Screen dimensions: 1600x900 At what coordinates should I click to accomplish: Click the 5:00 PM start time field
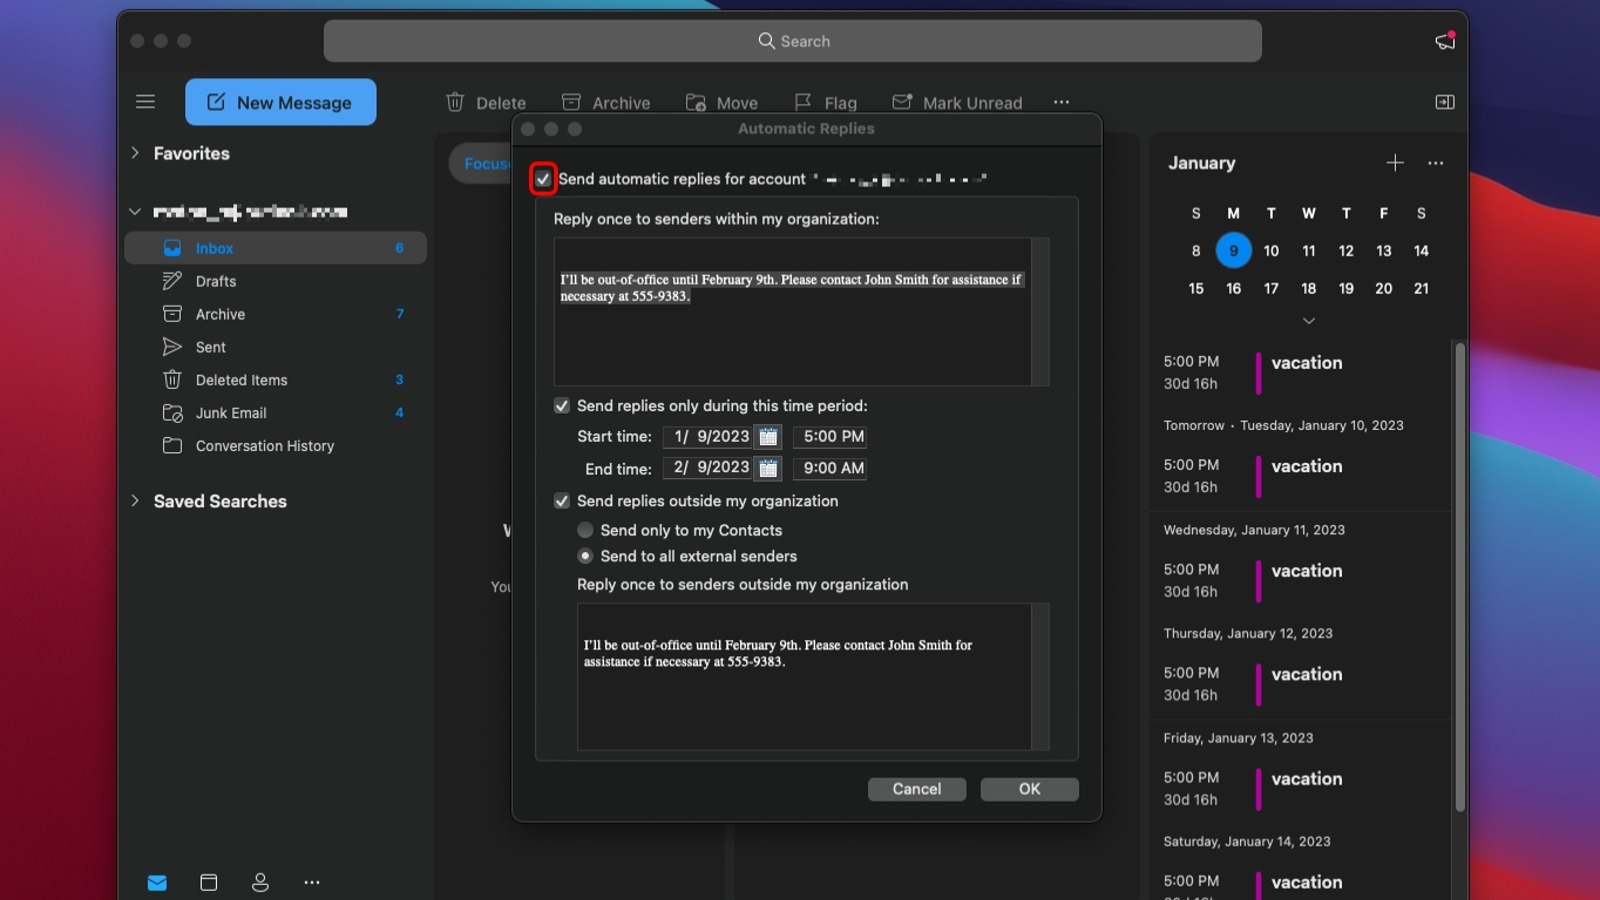tap(830, 437)
